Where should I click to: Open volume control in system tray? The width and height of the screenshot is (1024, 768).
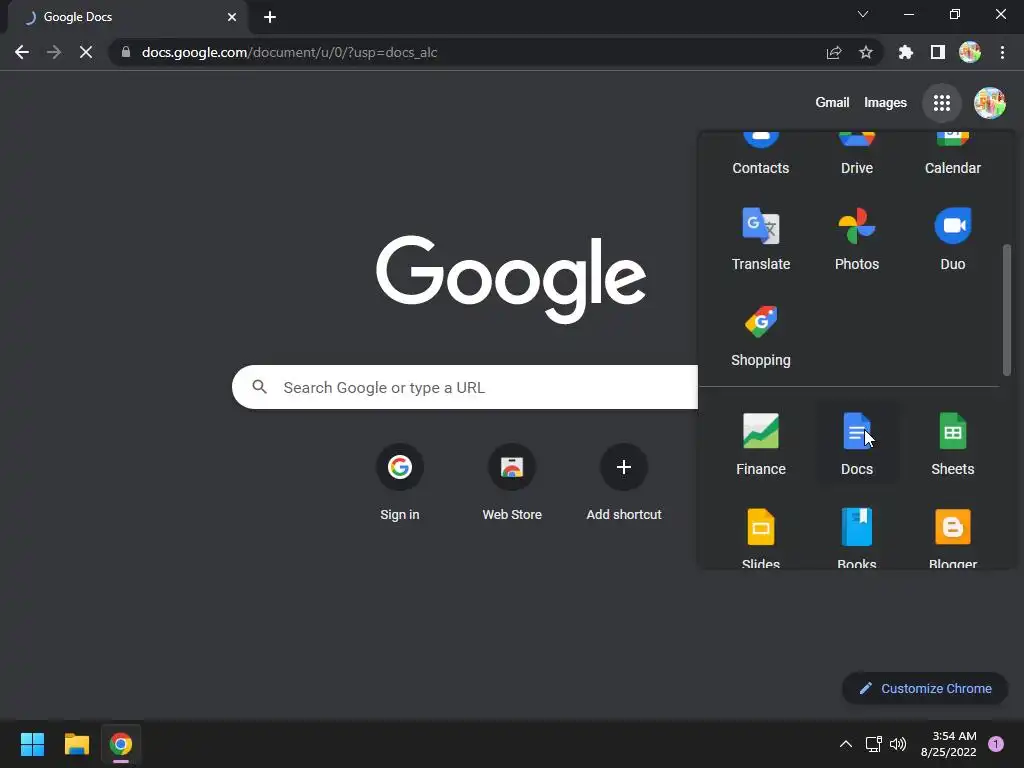pos(898,744)
